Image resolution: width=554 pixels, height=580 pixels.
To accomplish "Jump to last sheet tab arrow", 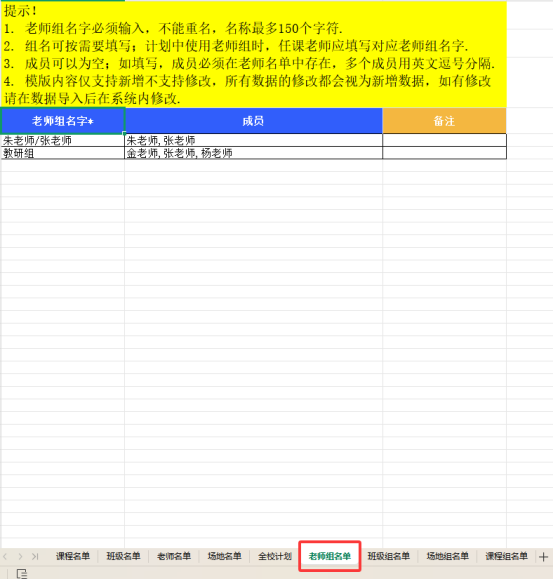I will click(x=35, y=556).
